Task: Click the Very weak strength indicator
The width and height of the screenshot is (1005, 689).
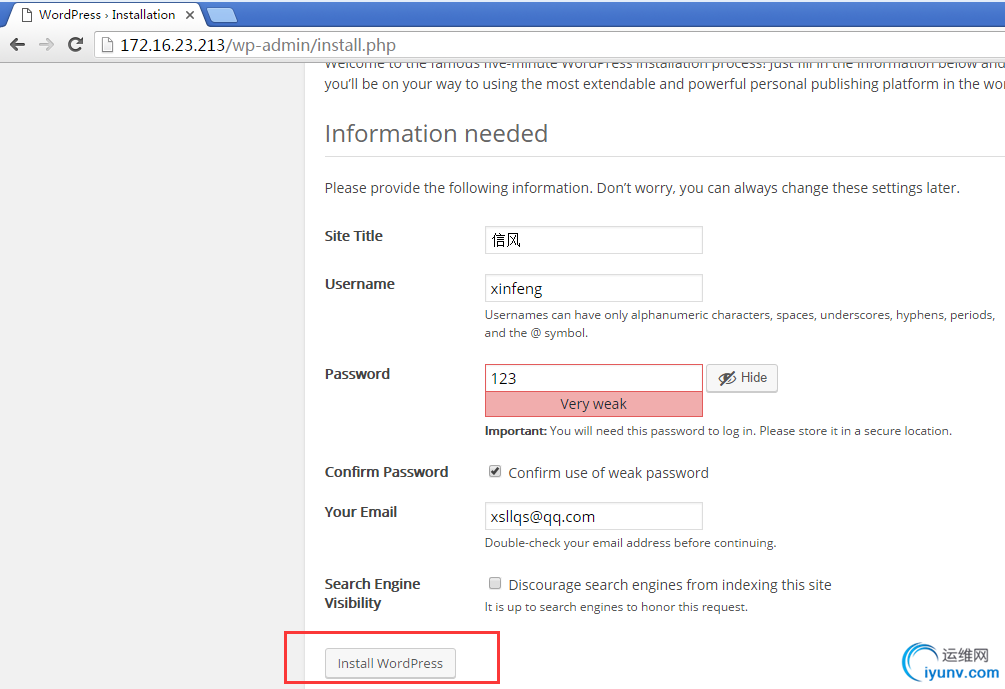Action: click(x=594, y=404)
